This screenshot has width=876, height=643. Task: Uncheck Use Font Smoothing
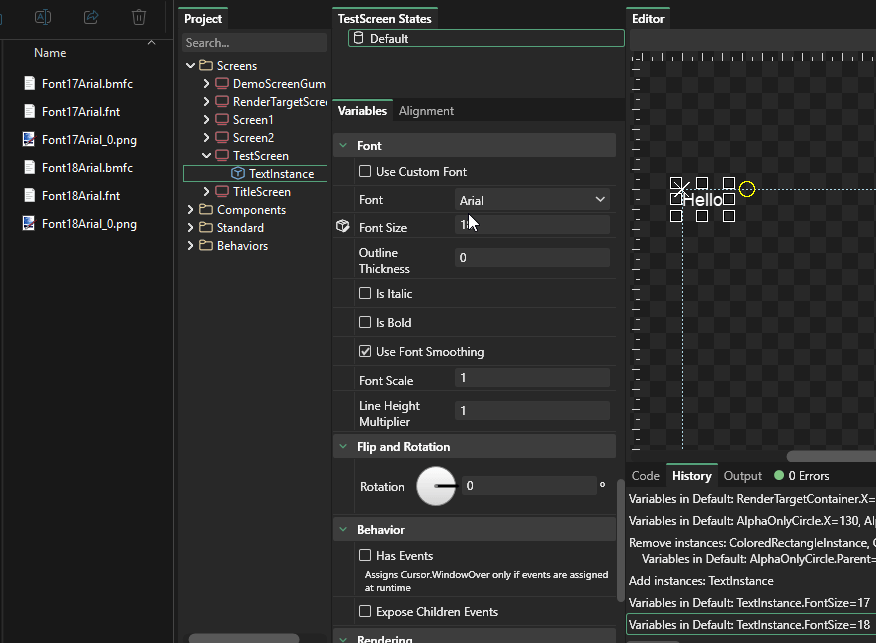(x=365, y=352)
